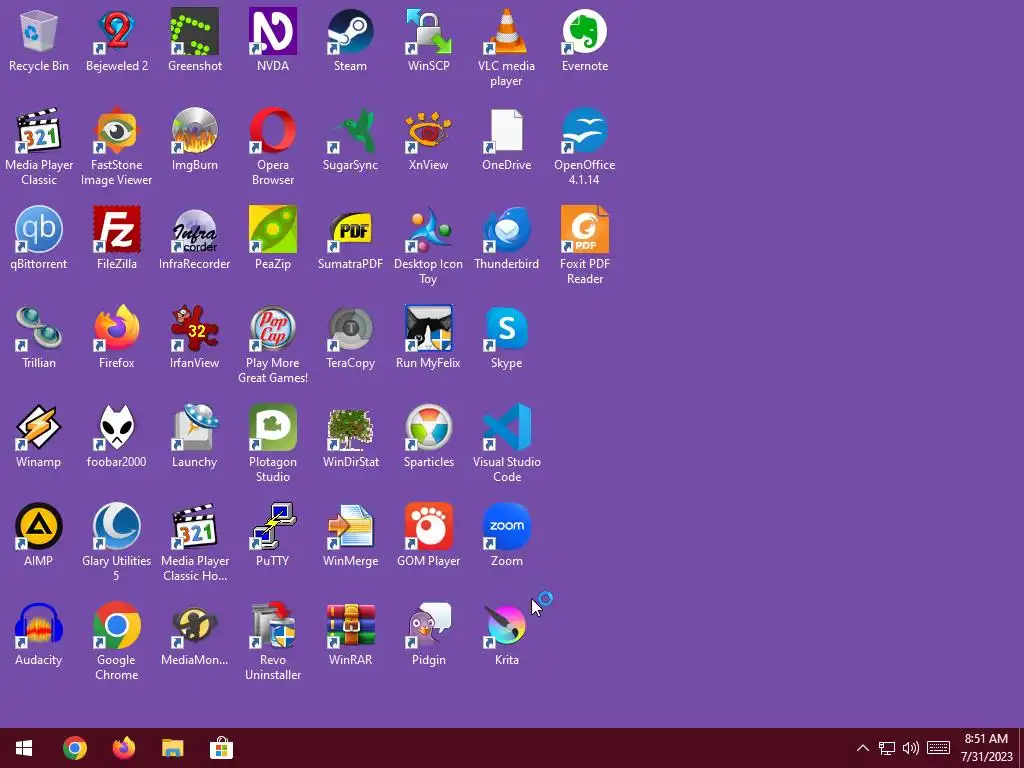1024x768 pixels.
Task: Select the PuTTY icon
Action: click(x=272, y=526)
